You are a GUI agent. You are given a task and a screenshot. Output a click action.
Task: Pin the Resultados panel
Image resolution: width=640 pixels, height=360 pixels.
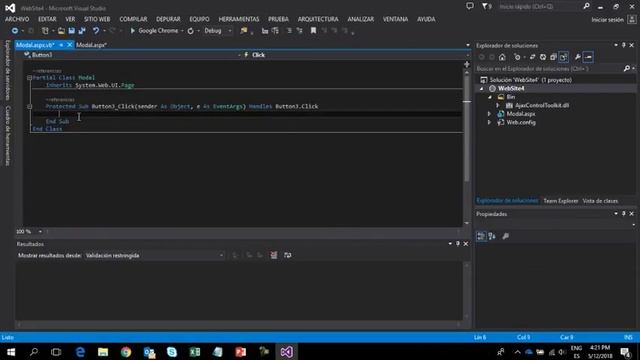pyautogui.click(x=458, y=244)
